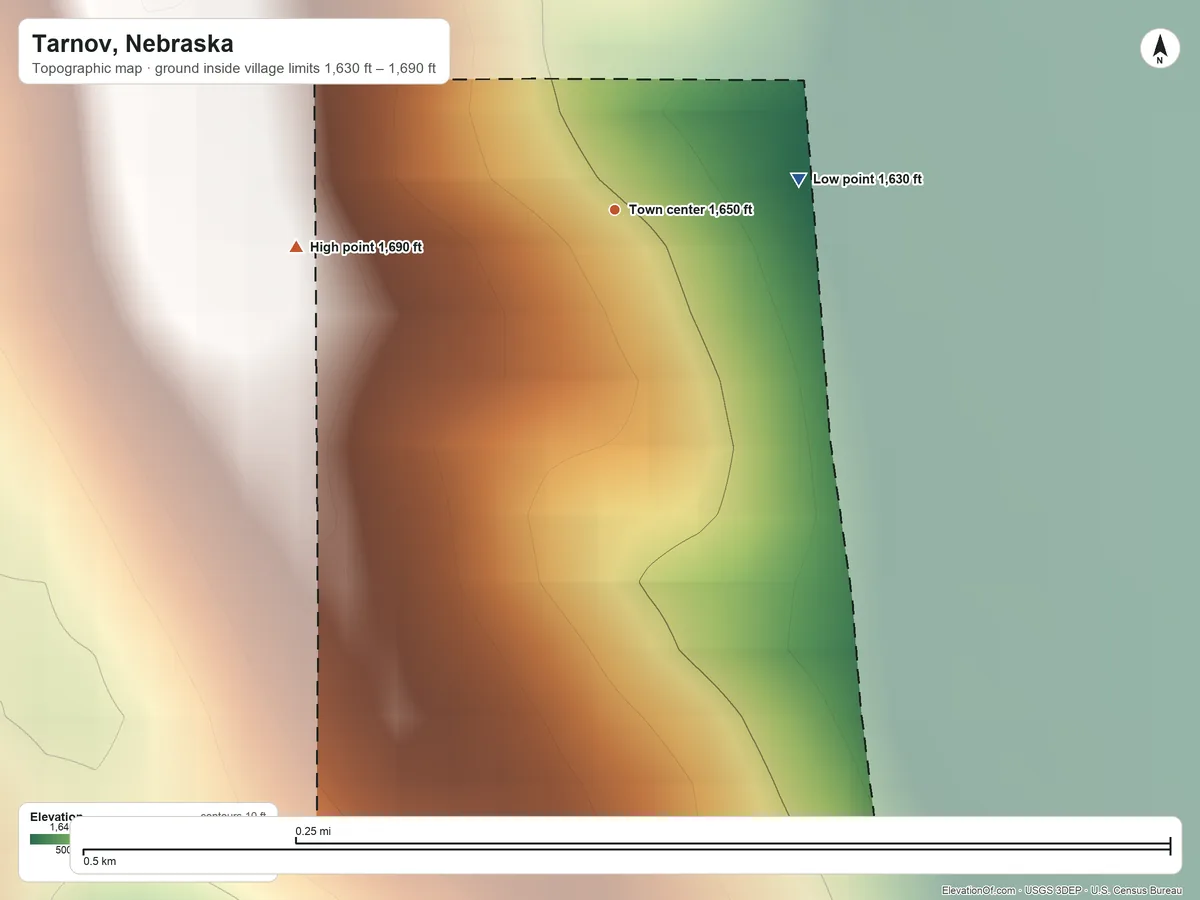Click the Low point blue triangle marker
Screen dimensions: 1200x900
(798, 180)
